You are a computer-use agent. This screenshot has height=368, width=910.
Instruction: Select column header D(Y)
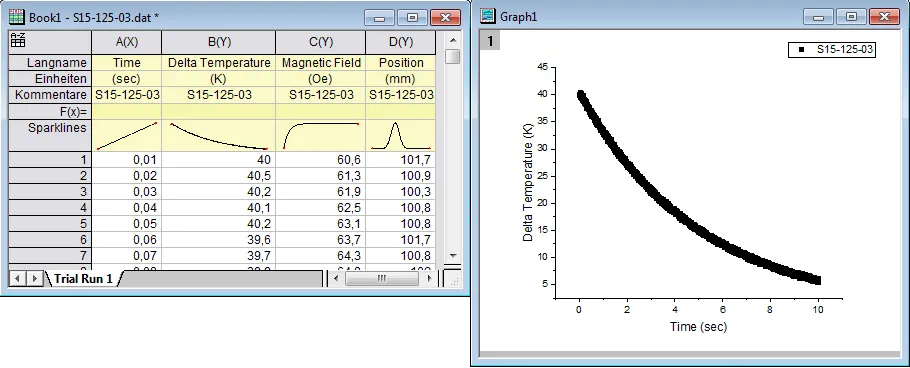pyautogui.click(x=400, y=42)
